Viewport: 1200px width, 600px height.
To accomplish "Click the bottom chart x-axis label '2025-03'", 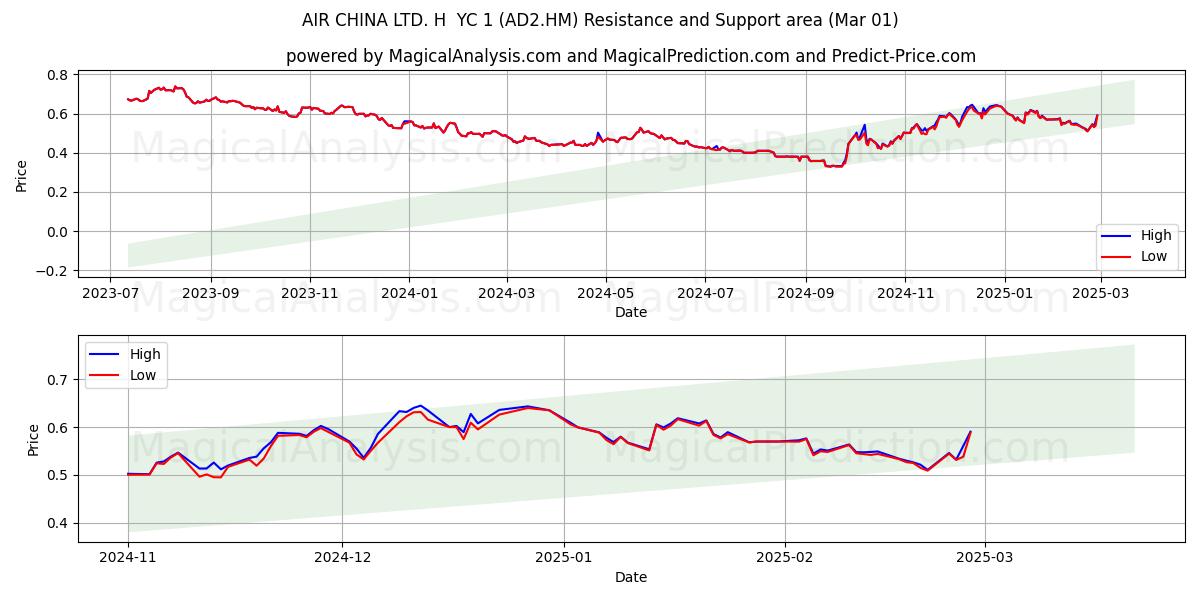I will (x=985, y=559).
